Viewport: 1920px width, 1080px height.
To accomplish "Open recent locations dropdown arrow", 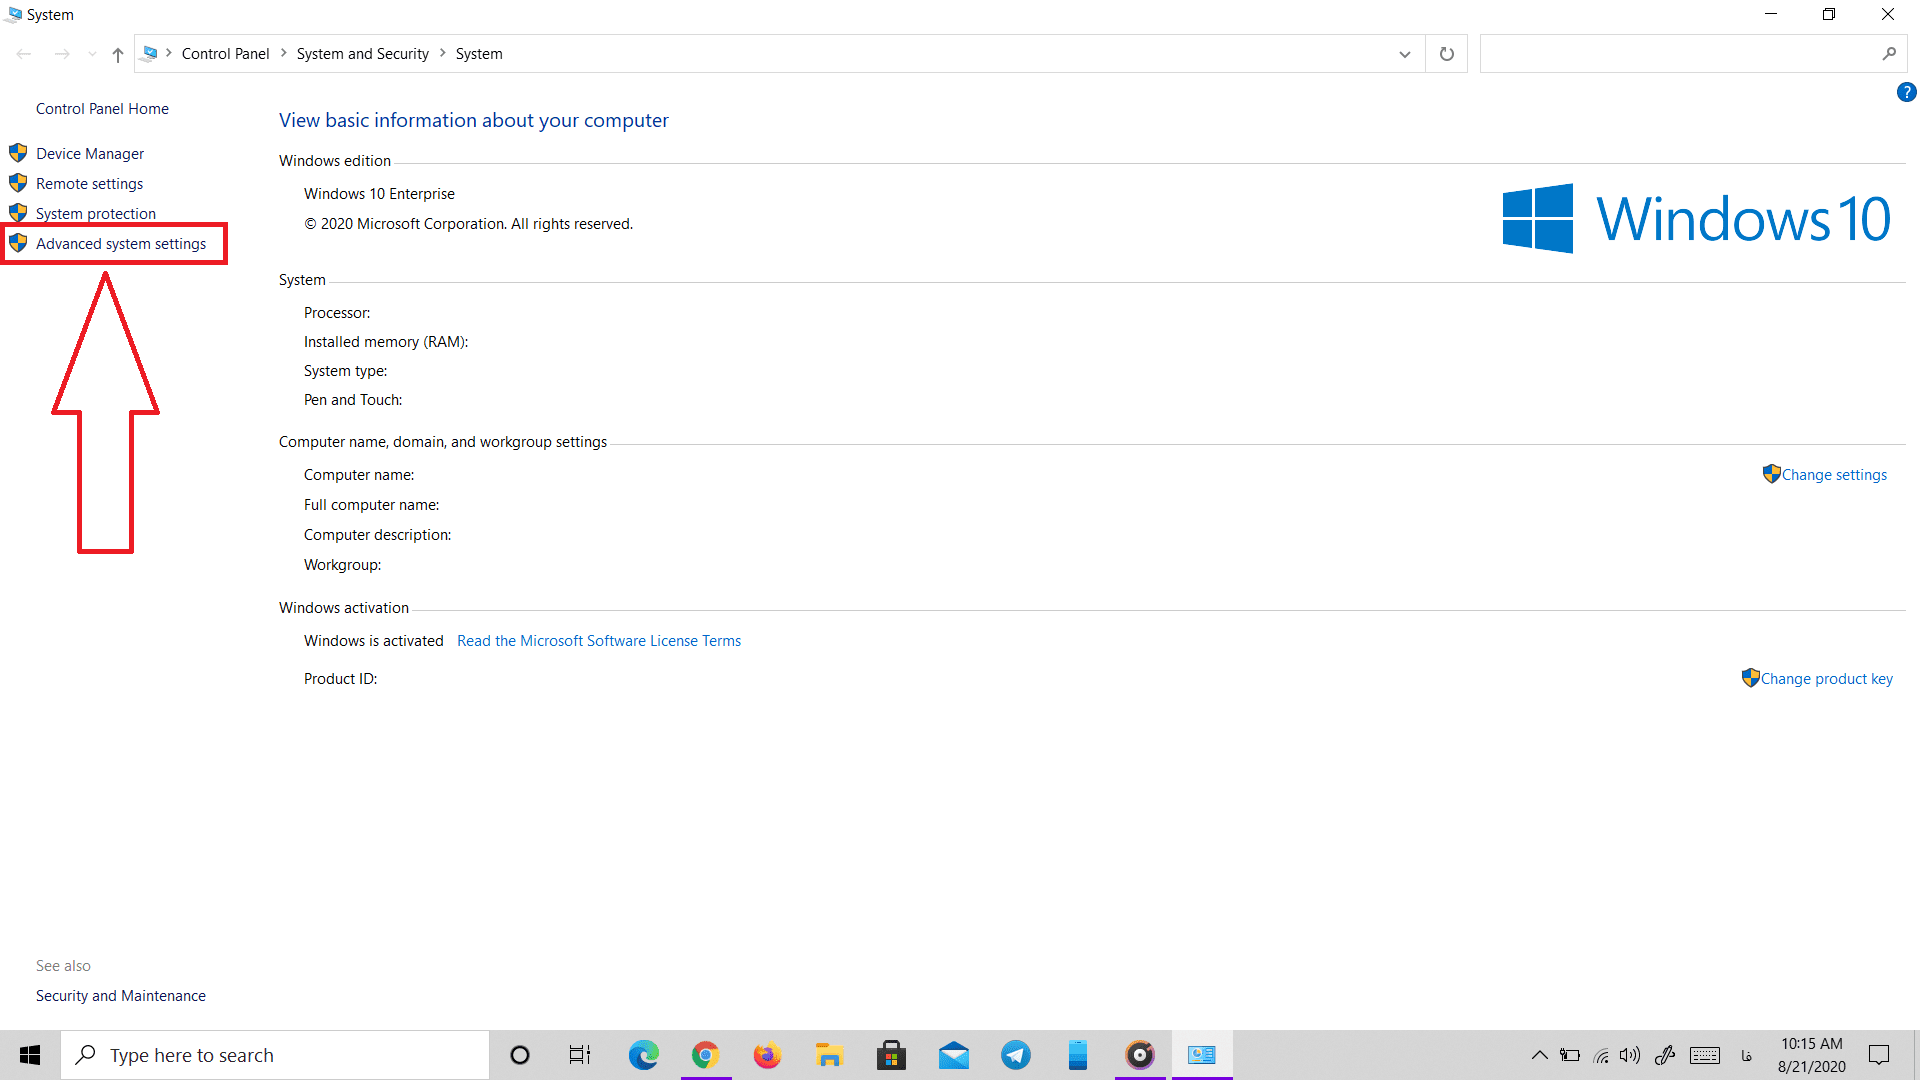I will click(x=92, y=54).
